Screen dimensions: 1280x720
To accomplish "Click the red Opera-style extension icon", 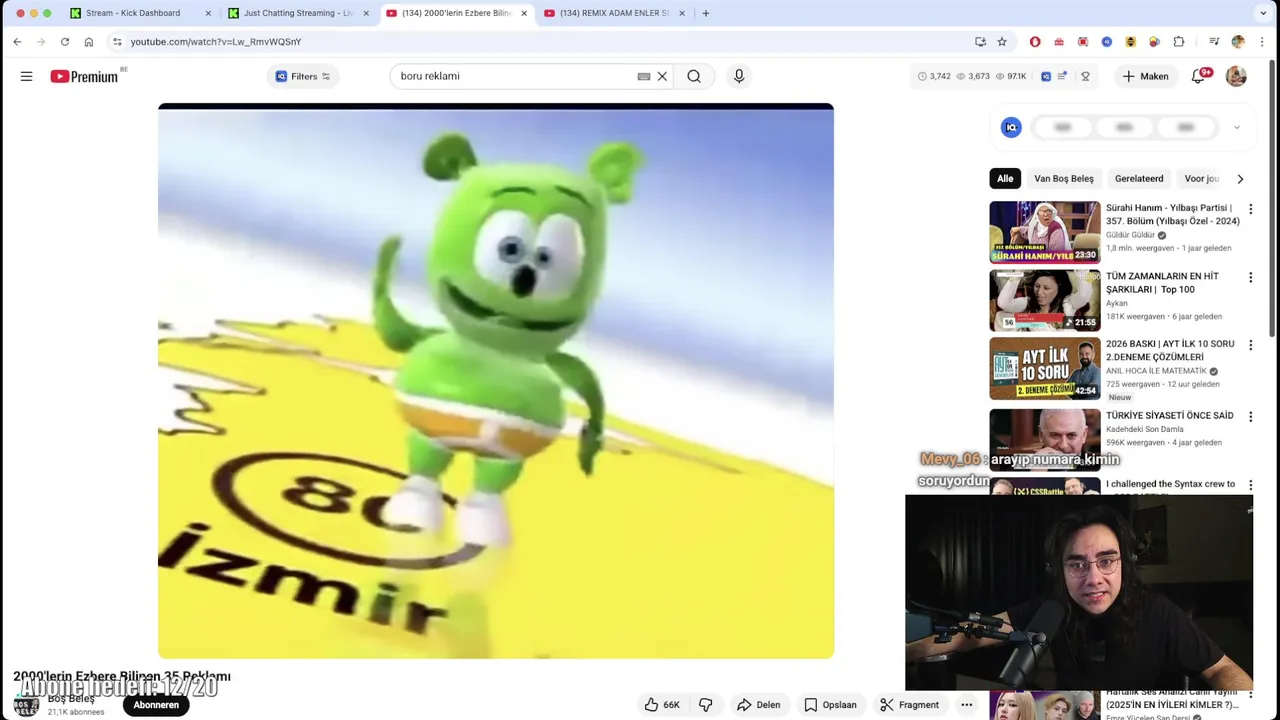I will 1035,42.
